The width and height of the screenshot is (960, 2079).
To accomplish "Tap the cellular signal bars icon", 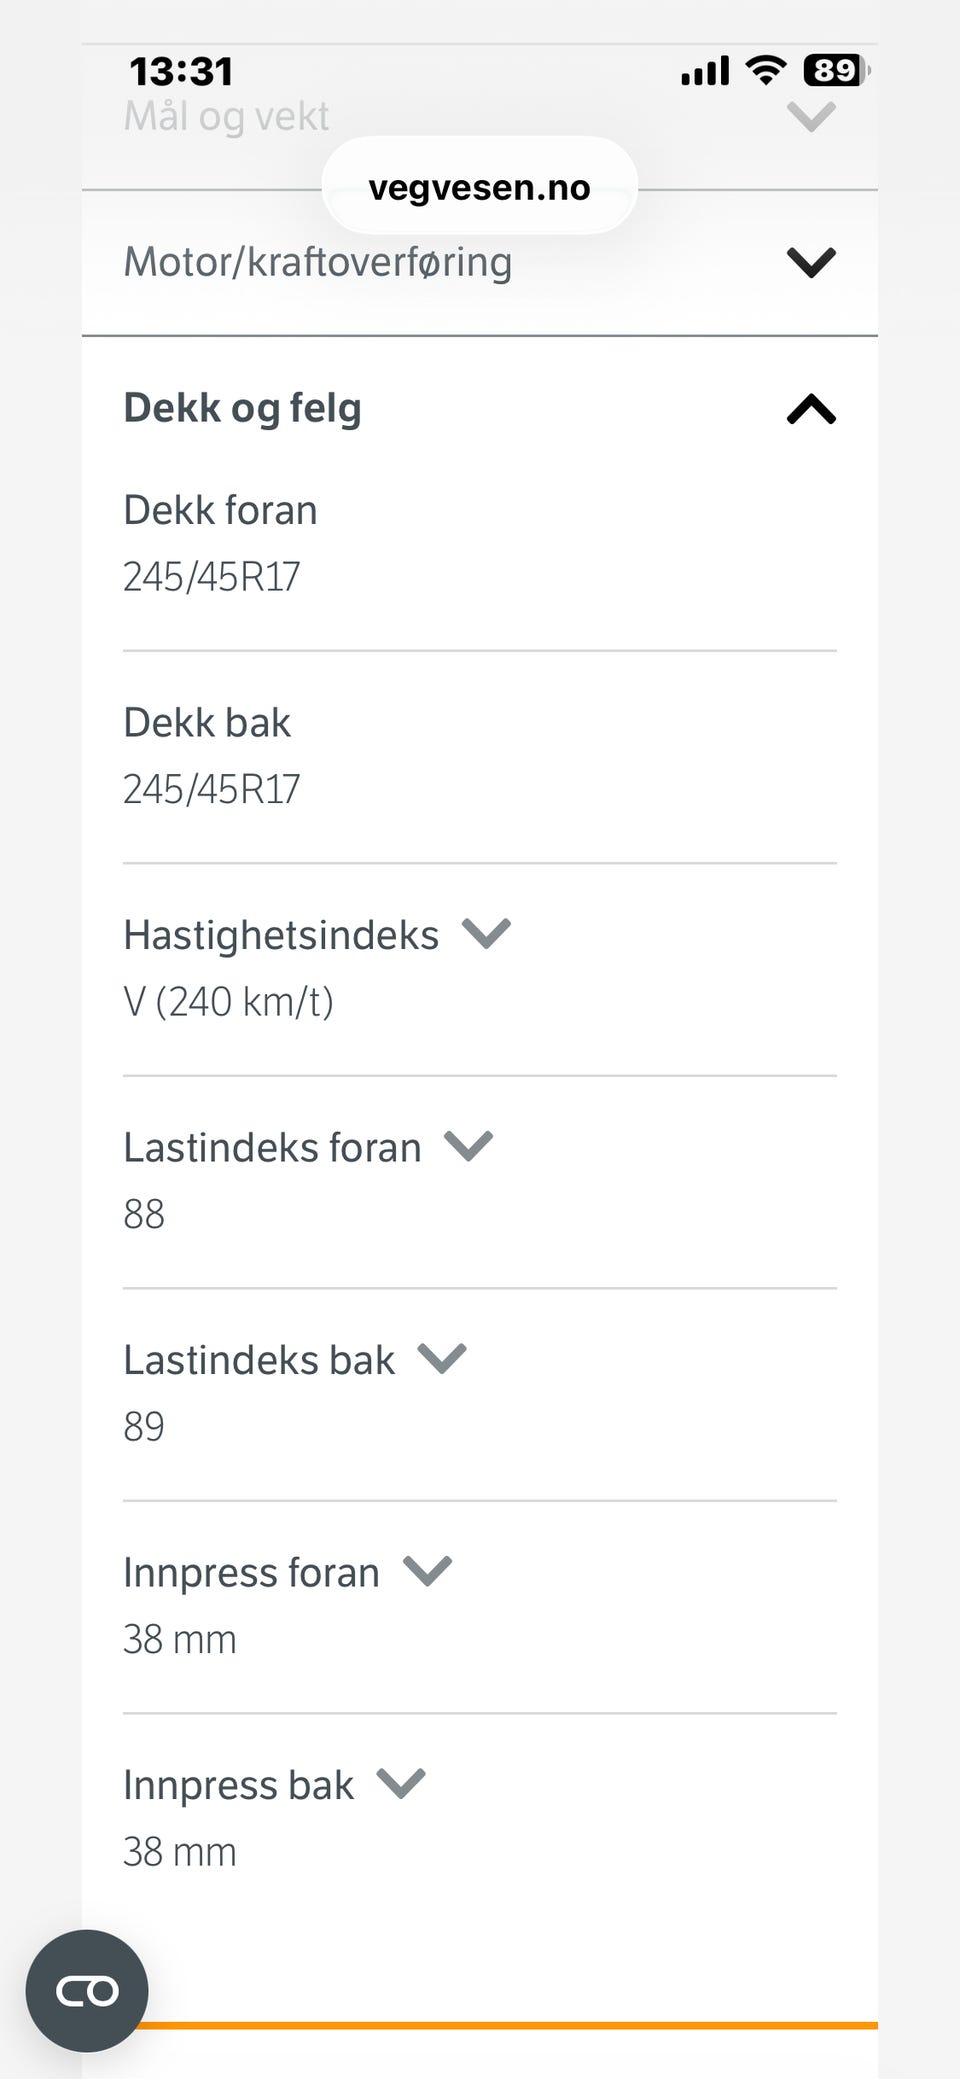I will pos(705,71).
